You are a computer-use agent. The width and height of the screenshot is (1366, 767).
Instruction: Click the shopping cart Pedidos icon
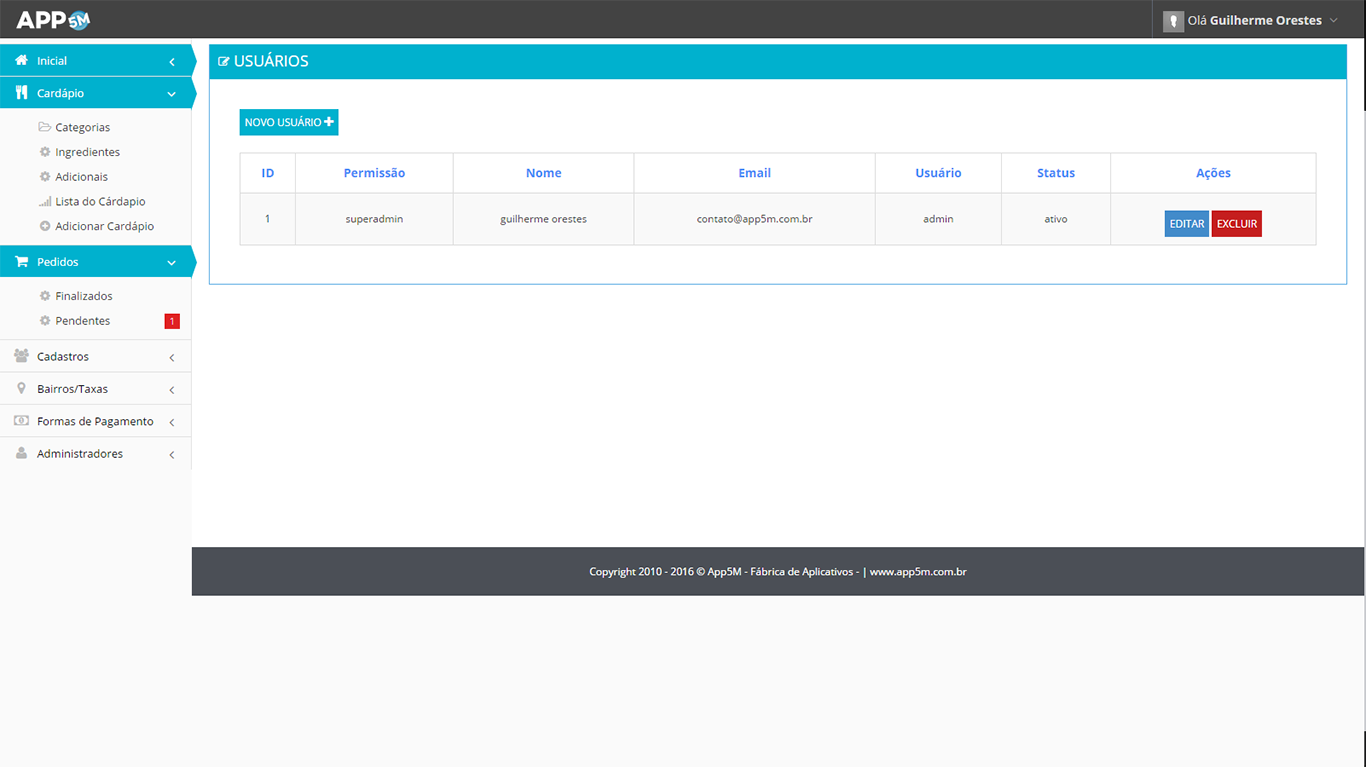point(21,262)
